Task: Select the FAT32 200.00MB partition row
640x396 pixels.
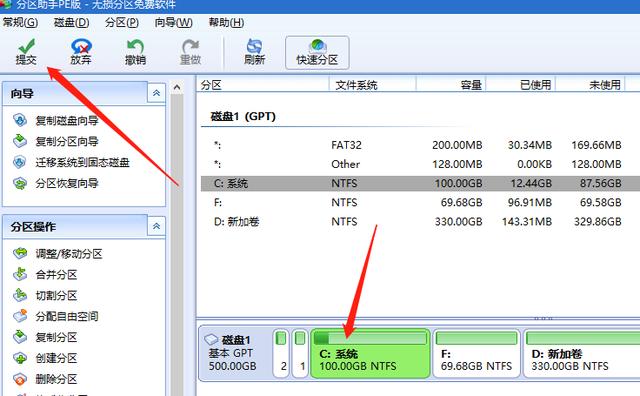Action: 420,145
